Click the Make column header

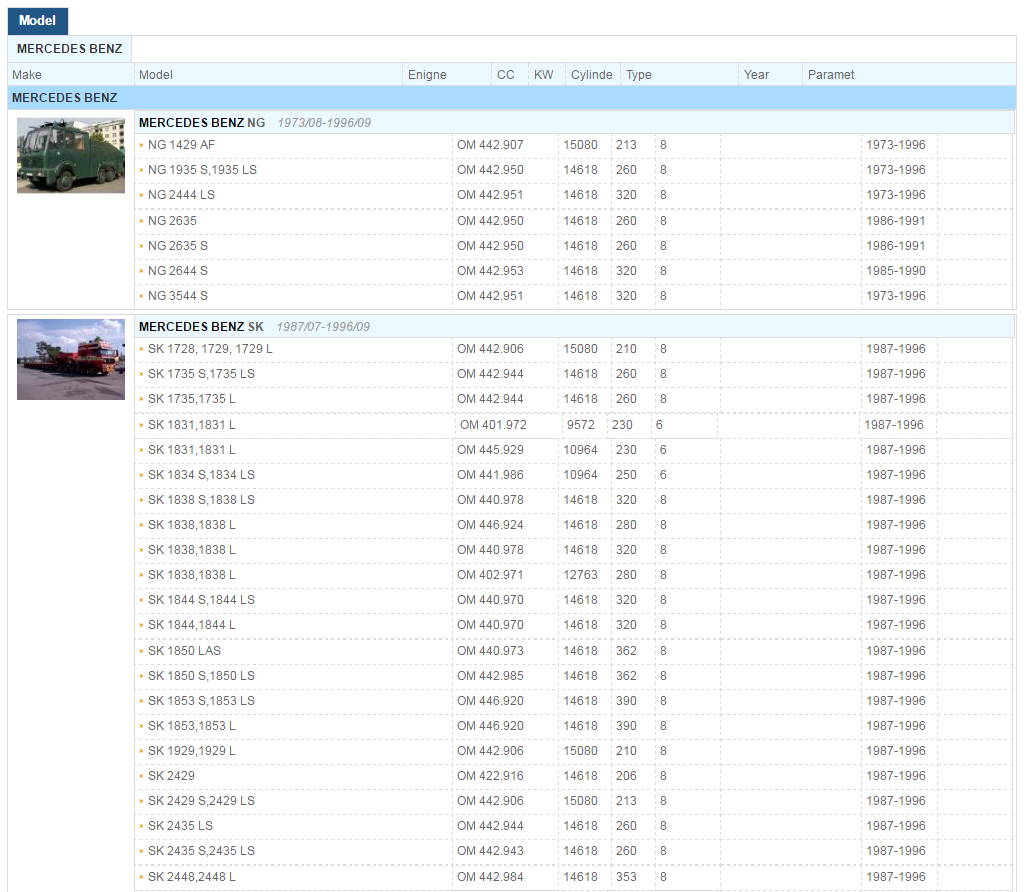coord(27,75)
